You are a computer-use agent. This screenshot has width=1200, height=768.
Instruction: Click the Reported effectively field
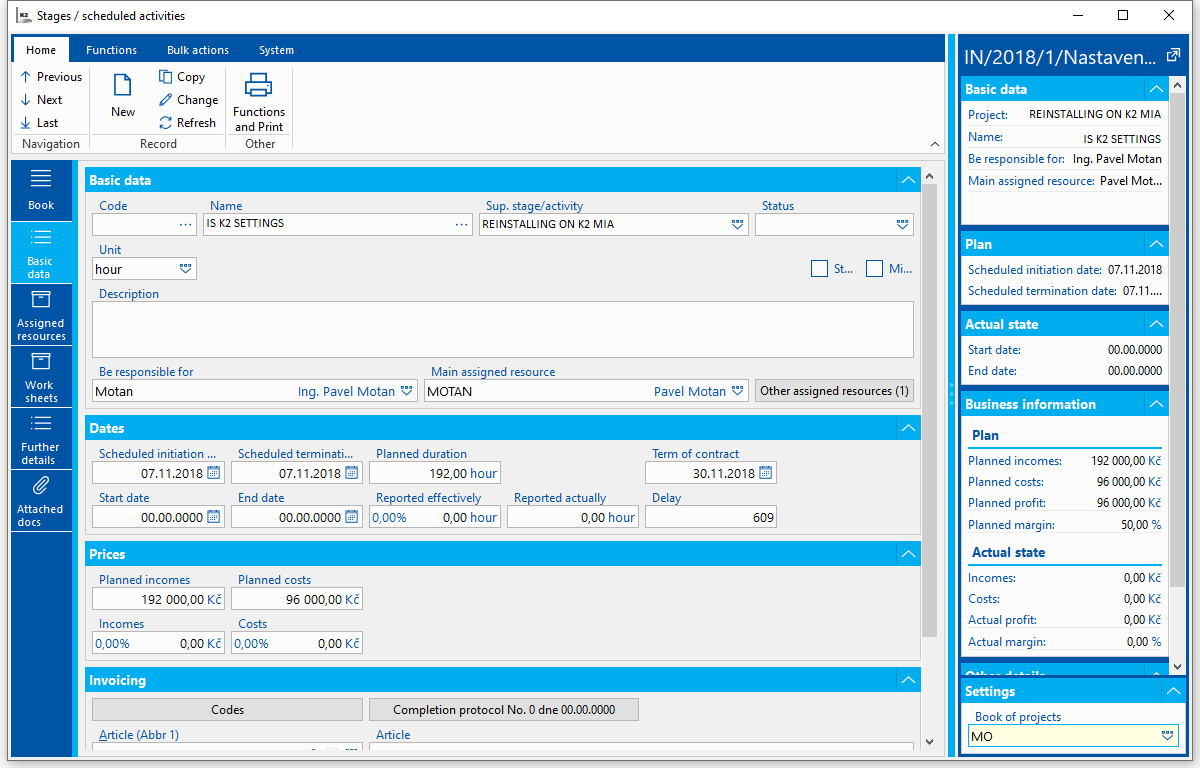pos(435,517)
